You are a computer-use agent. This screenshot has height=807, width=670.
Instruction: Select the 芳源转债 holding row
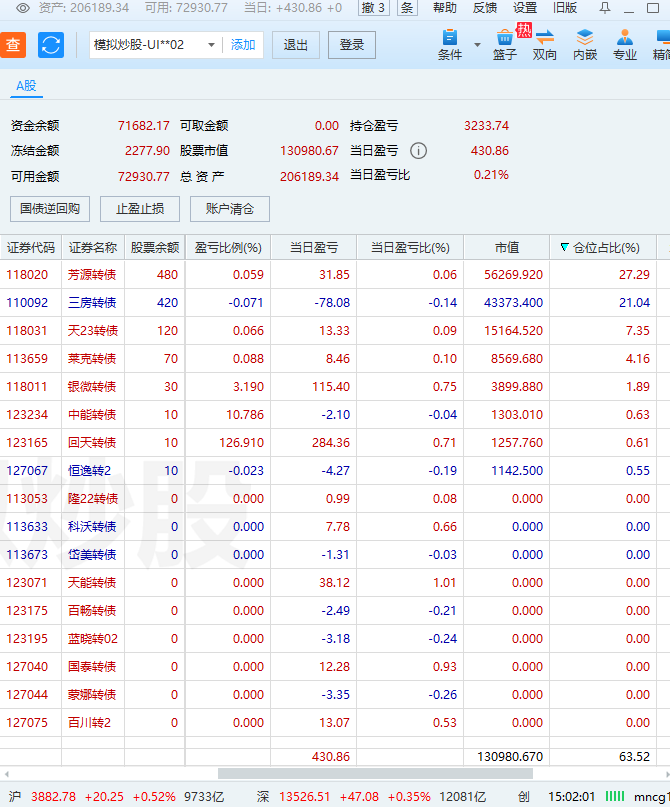[x=92, y=275]
